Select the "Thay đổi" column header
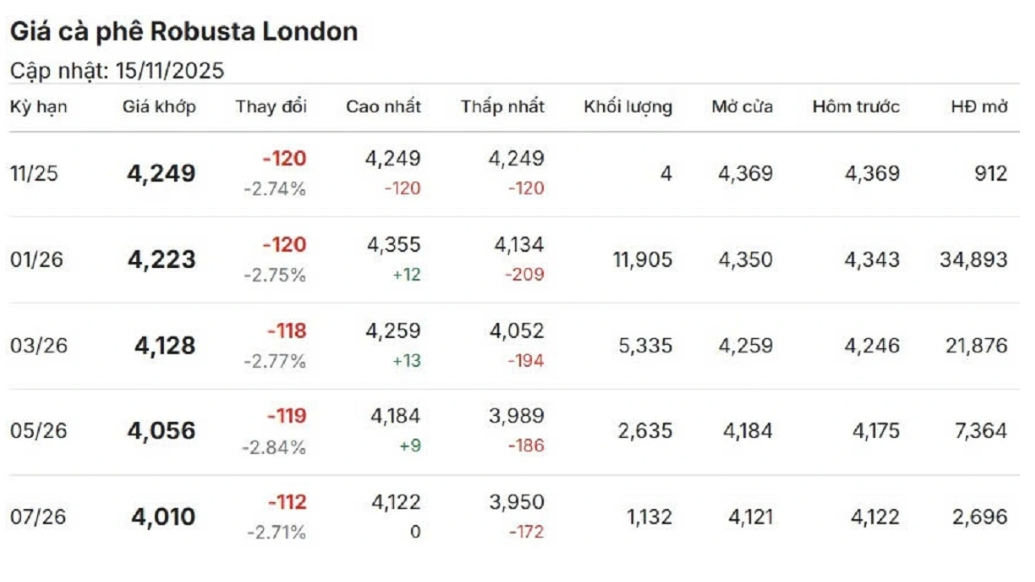Viewport: 1035px width, 582px height. pos(271,107)
